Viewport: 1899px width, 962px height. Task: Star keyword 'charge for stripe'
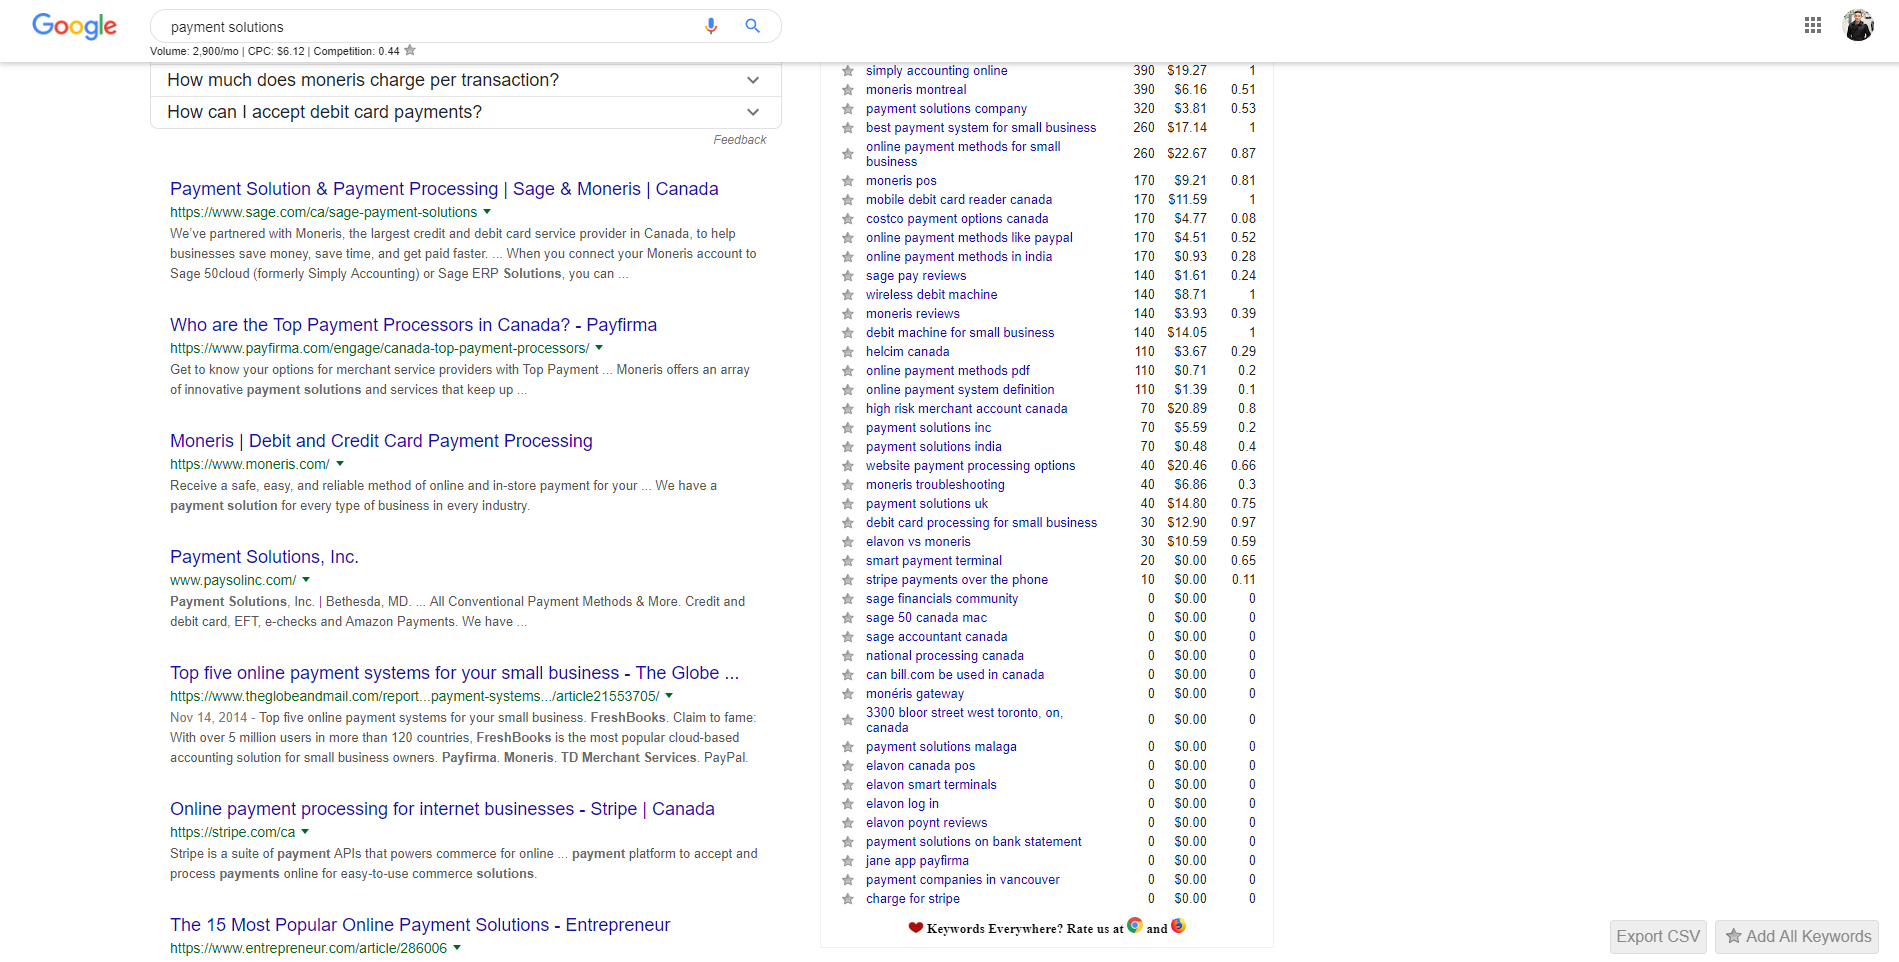(x=848, y=899)
